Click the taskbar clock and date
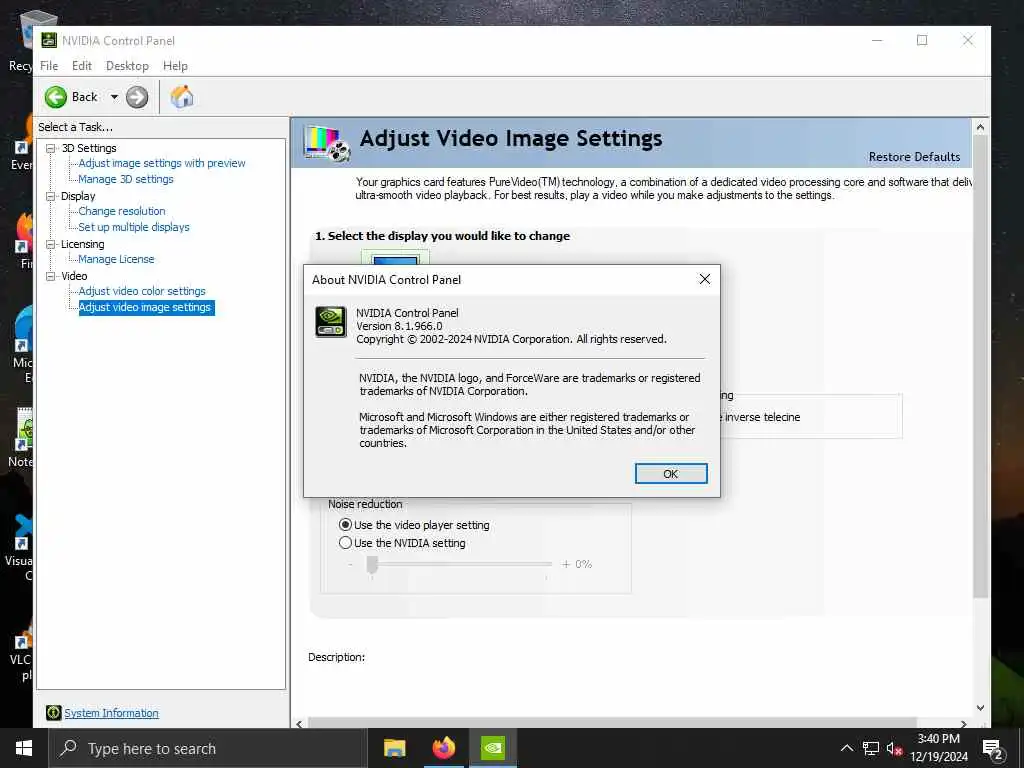The height and width of the screenshot is (768, 1024). pos(939,748)
